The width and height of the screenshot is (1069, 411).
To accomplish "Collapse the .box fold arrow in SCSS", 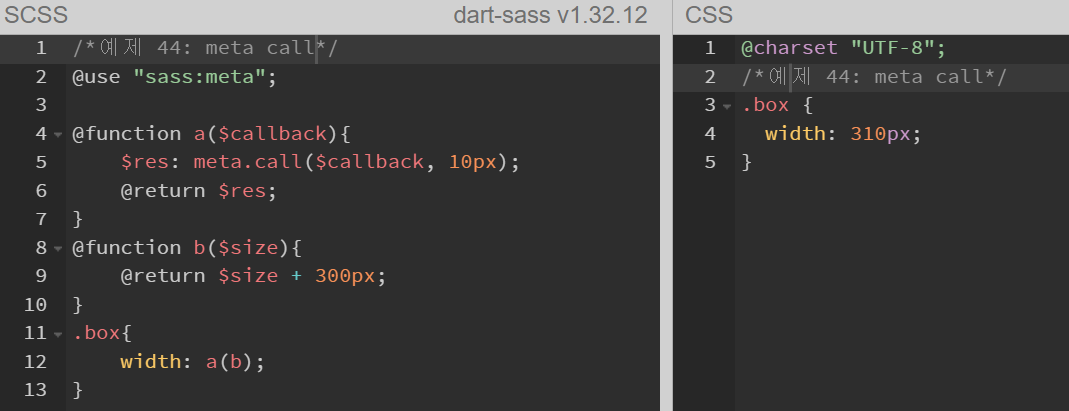I will [58, 334].
